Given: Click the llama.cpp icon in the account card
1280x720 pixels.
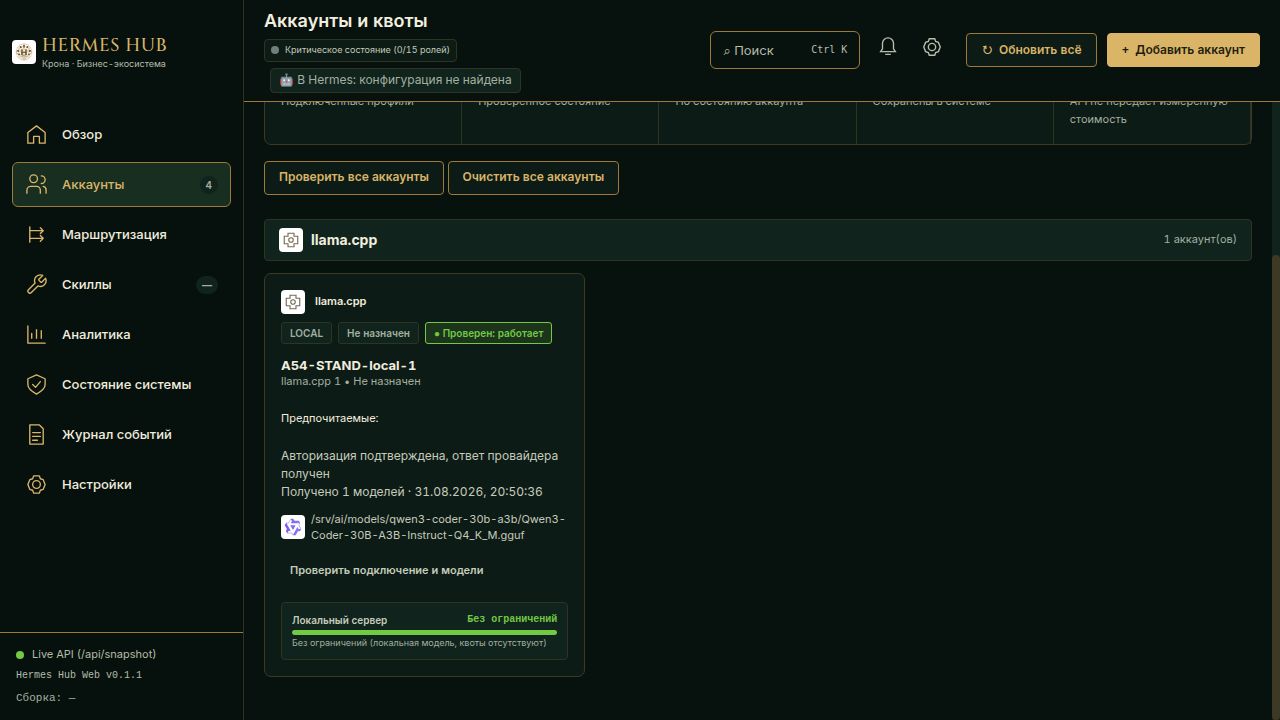Looking at the screenshot, I should pos(293,301).
